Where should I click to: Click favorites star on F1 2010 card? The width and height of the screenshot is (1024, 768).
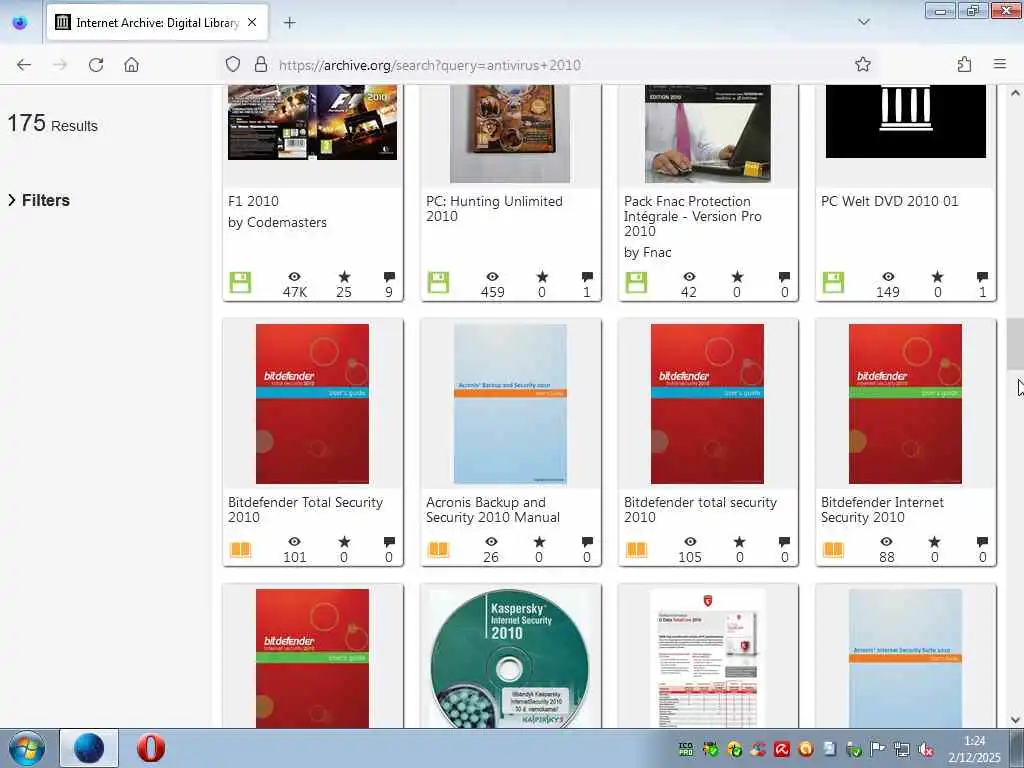[344, 277]
